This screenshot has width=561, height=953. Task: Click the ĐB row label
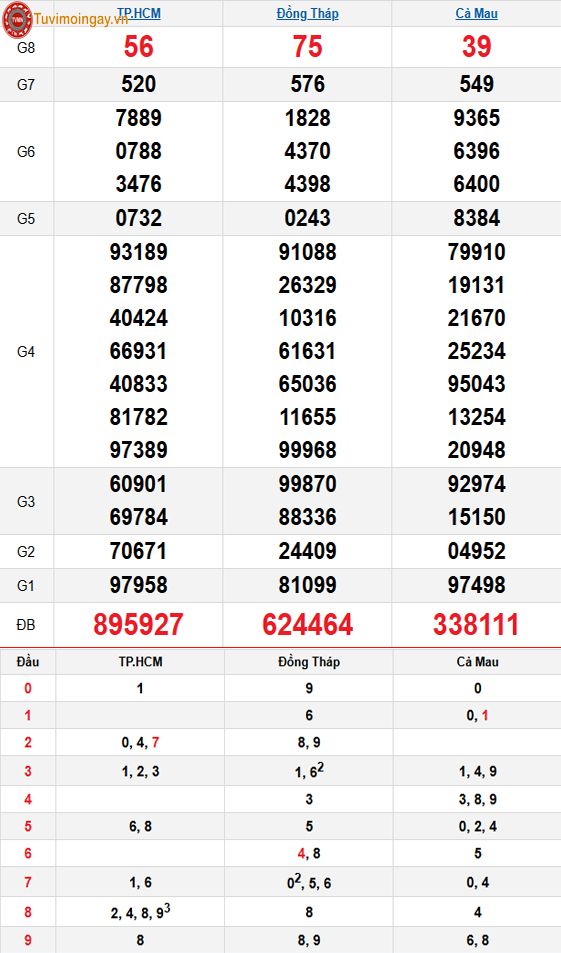point(26,625)
